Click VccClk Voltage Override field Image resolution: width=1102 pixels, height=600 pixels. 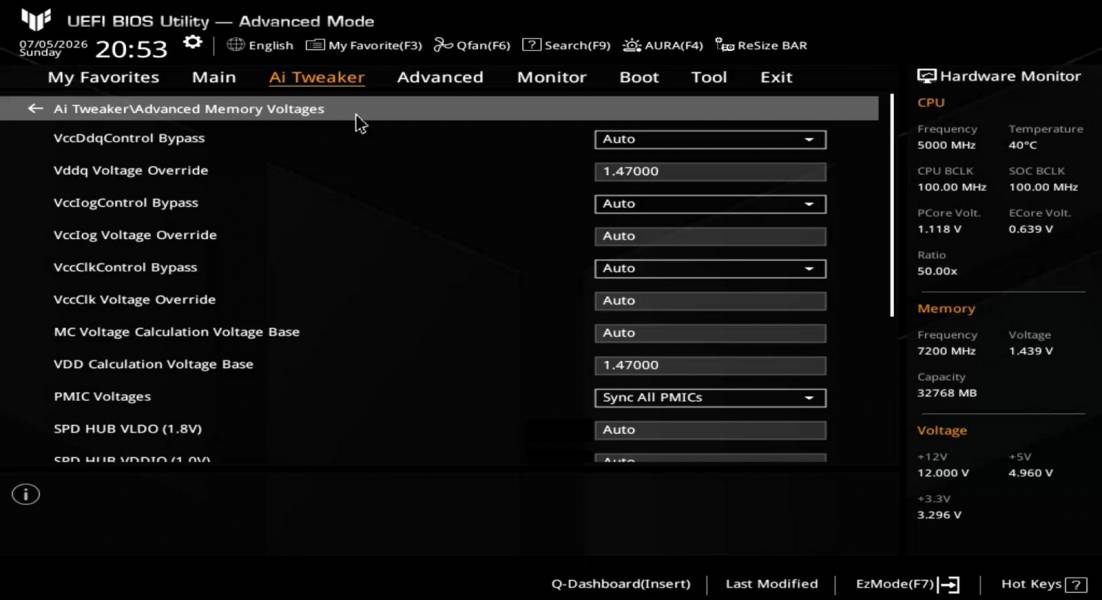point(710,301)
